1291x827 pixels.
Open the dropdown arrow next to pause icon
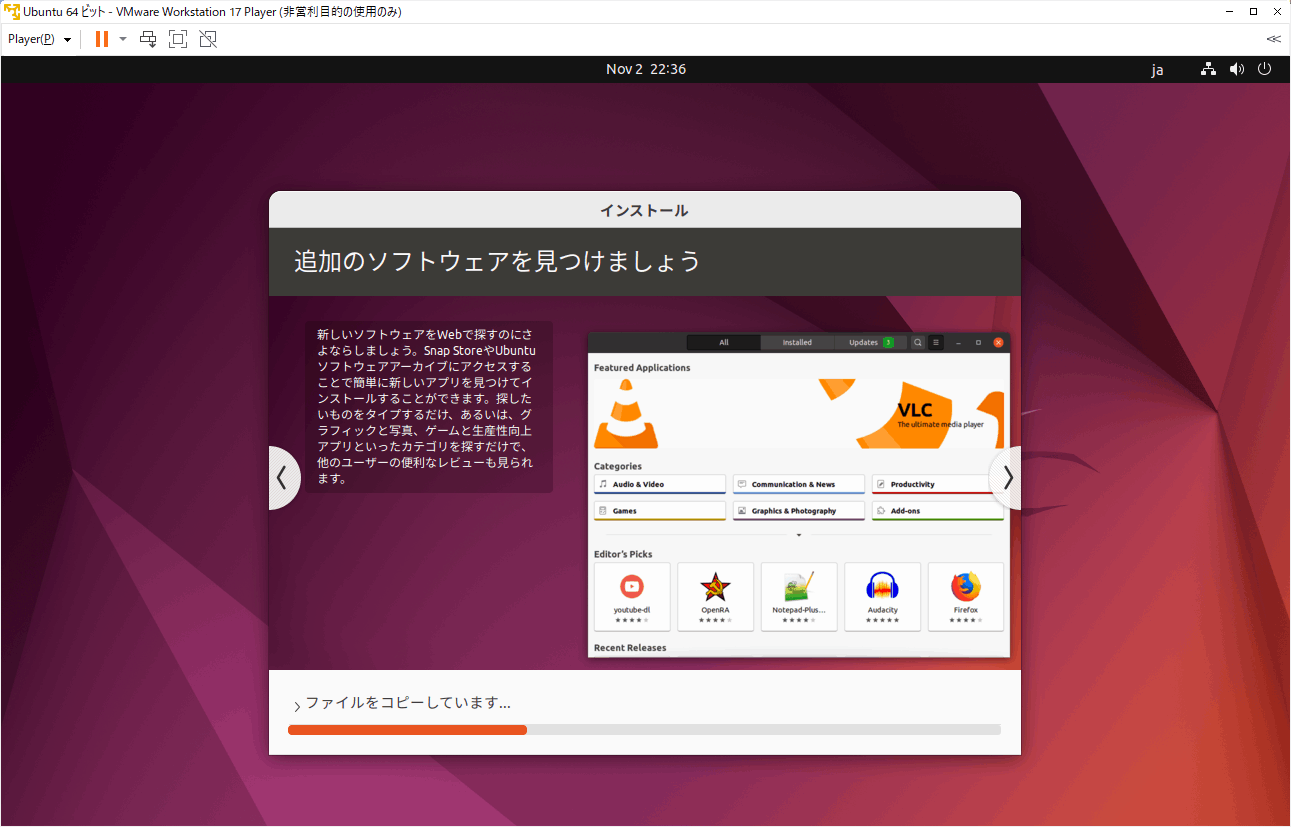[x=123, y=39]
